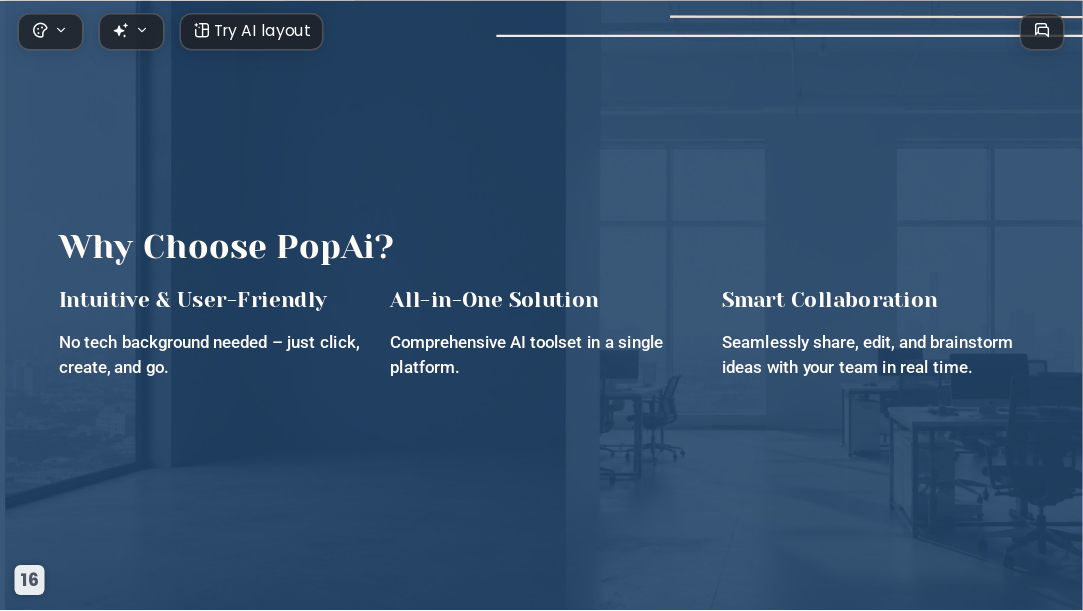This screenshot has height=611, width=1083.
Task: Select the 'Why Choose PopAi?' title
Action: [226, 247]
